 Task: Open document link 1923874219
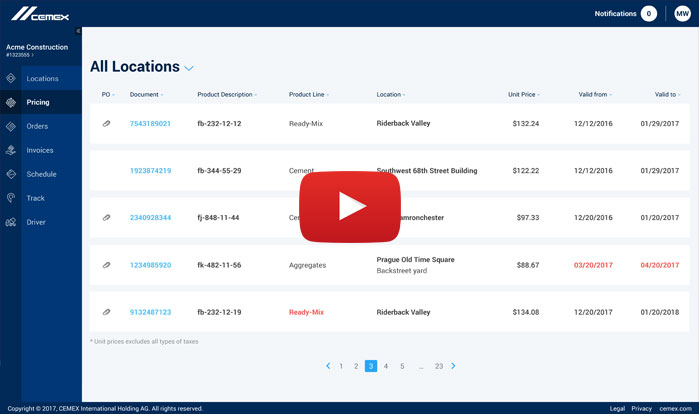click(x=150, y=171)
